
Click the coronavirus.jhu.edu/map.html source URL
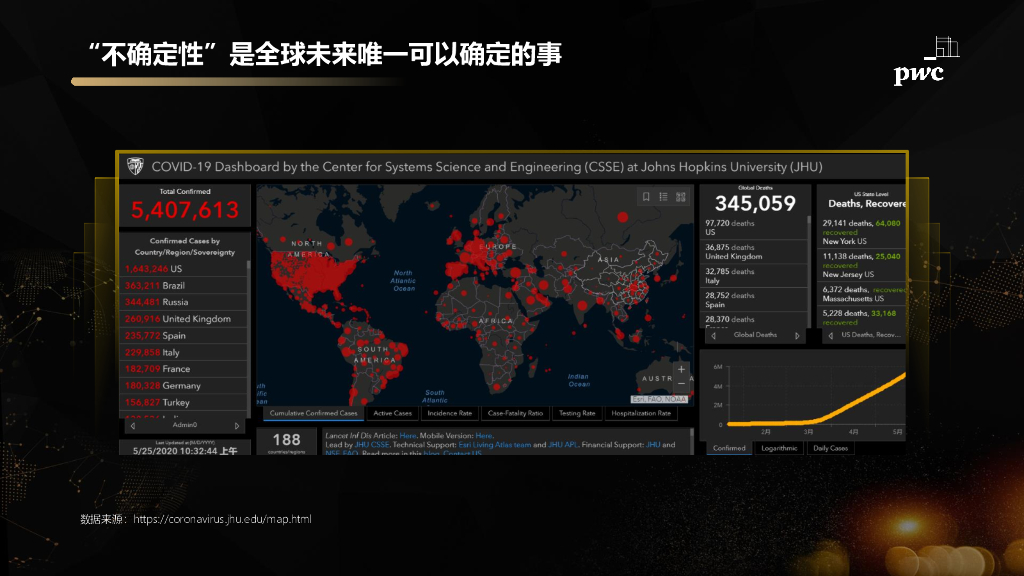222,519
